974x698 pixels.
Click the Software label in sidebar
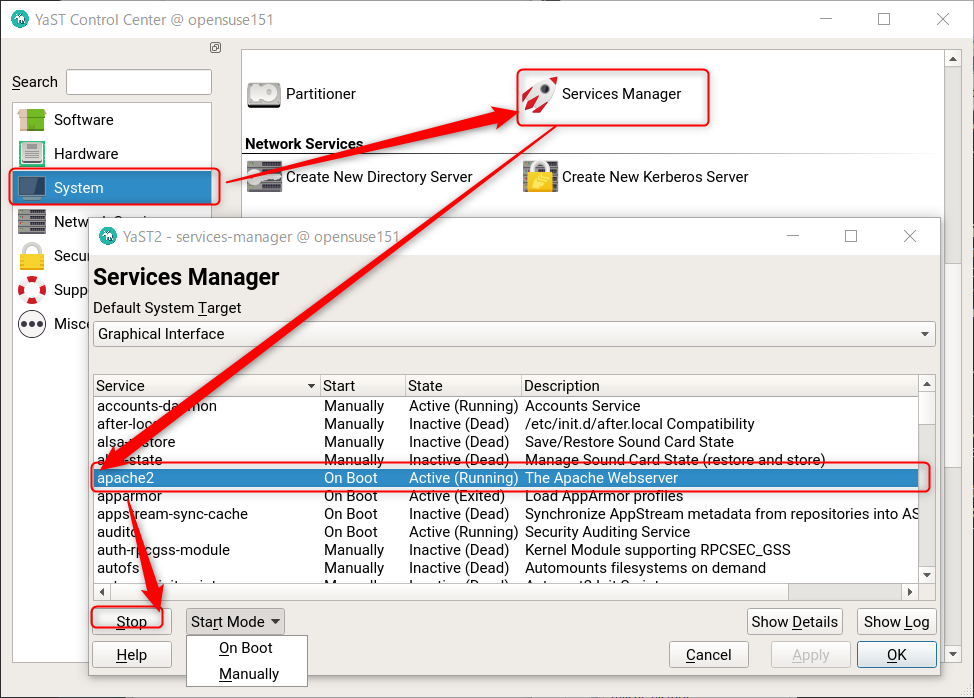tap(84, 120)
